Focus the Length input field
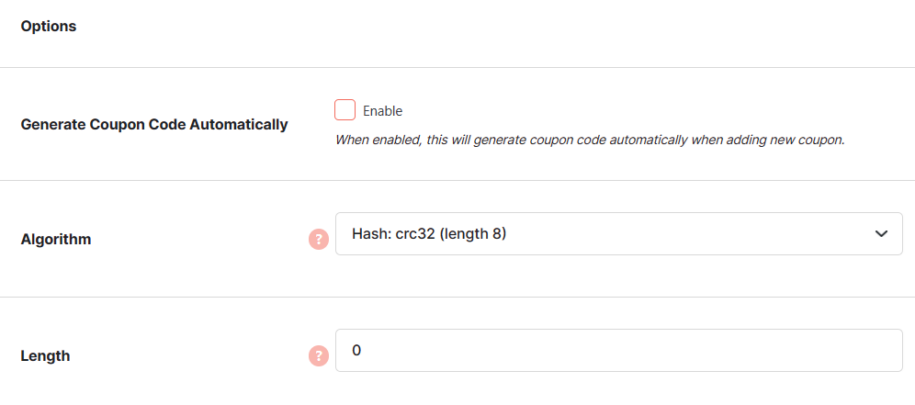 tap(619, 350)
